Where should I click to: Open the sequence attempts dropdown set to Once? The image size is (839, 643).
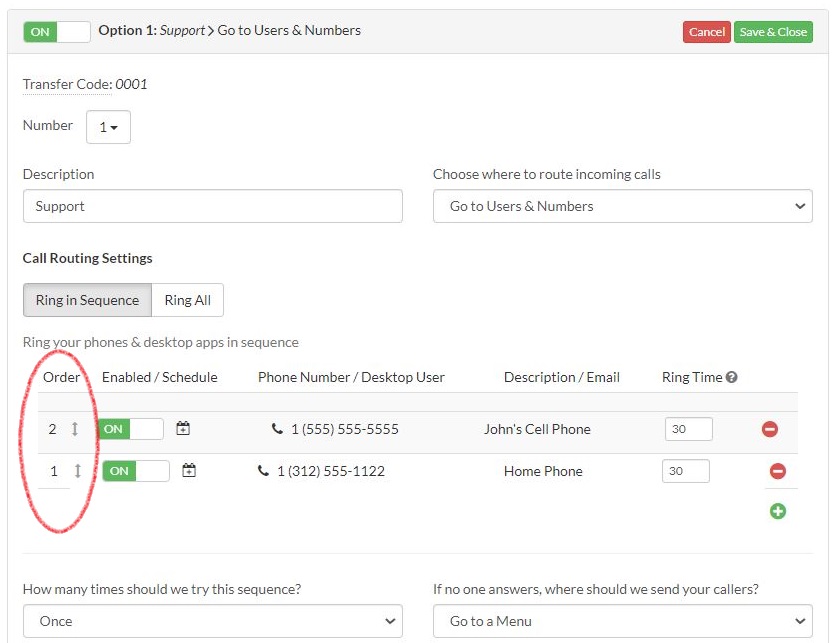point(212,621)
